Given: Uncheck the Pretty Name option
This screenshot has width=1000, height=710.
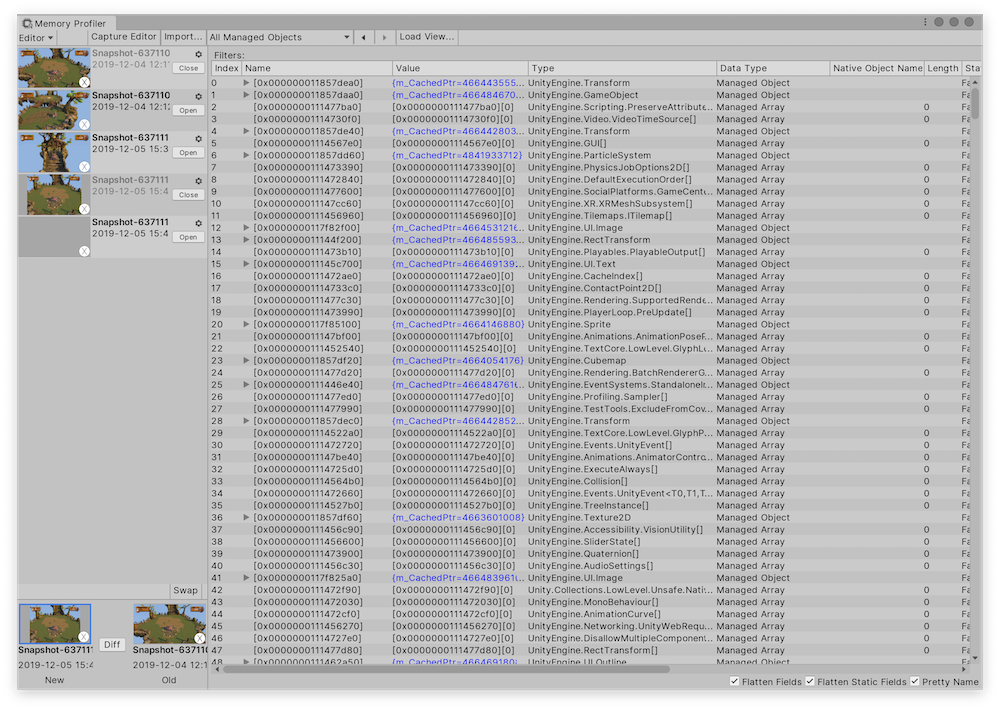Looking at the screenshot, I should (914, 681).
